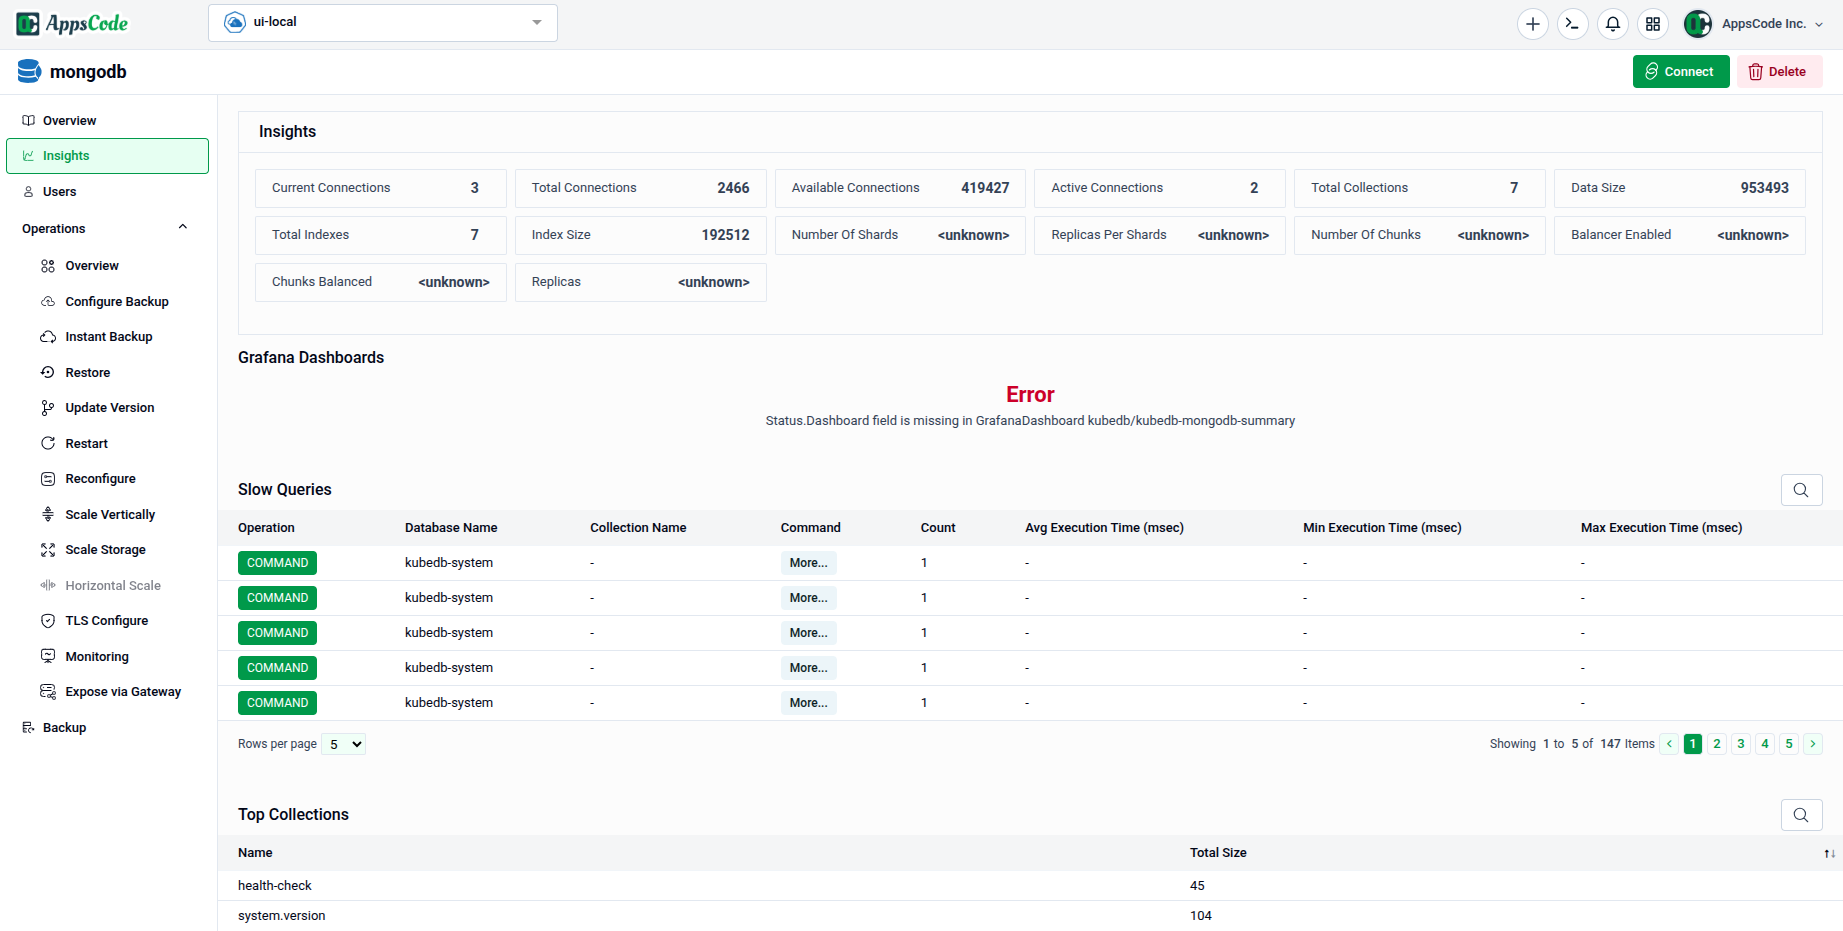The image size is (1843, 931).
Task: Collapse the Operations section
Action: pos(183,227)
